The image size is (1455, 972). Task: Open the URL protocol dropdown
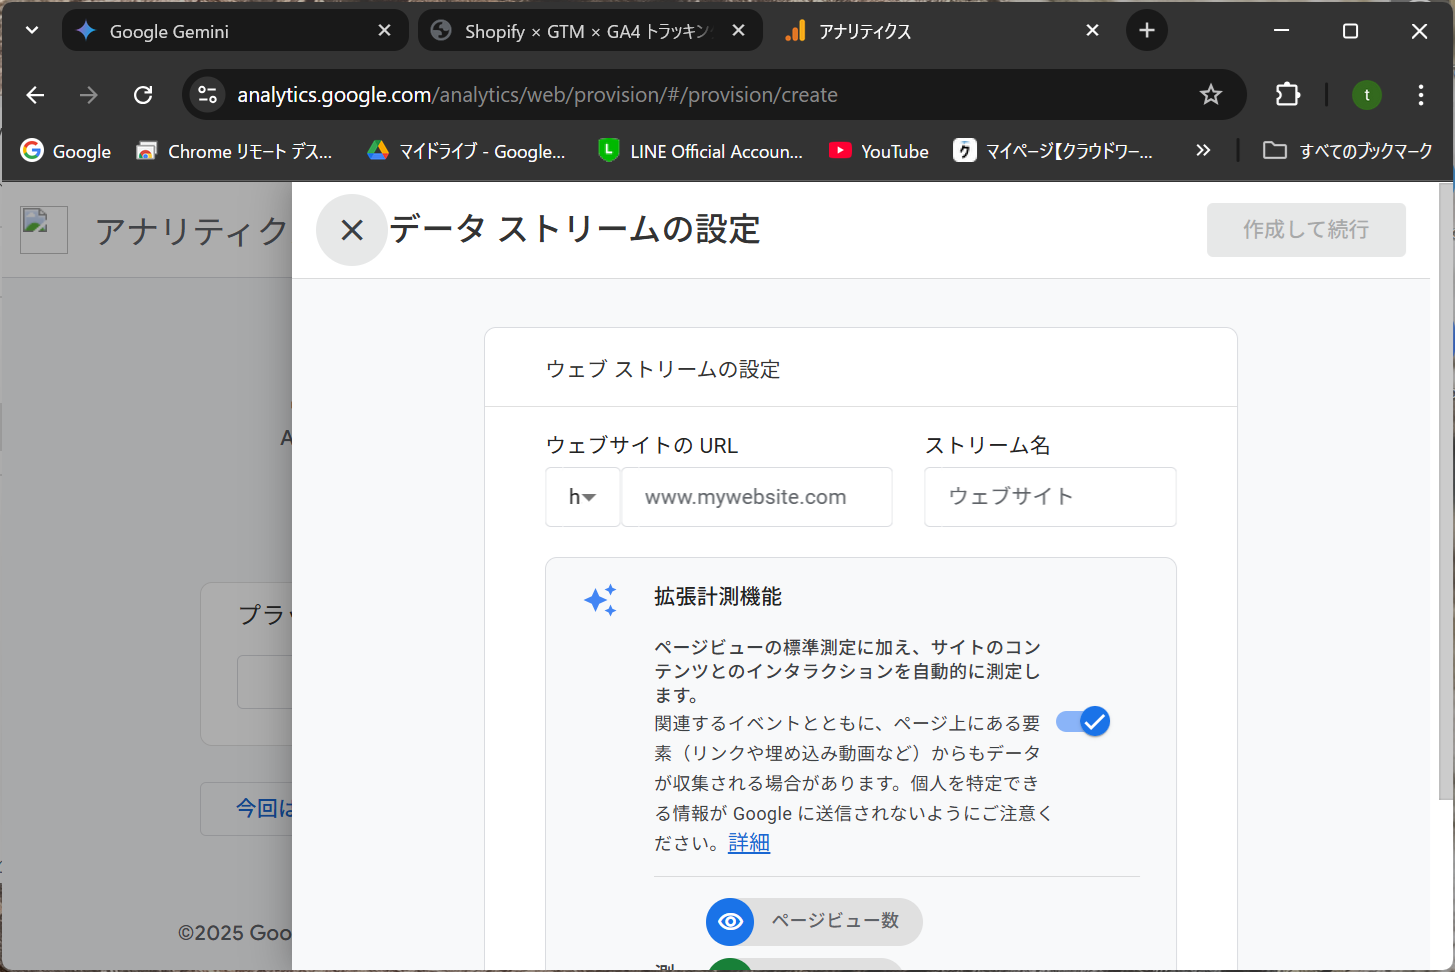click(583, 497)
